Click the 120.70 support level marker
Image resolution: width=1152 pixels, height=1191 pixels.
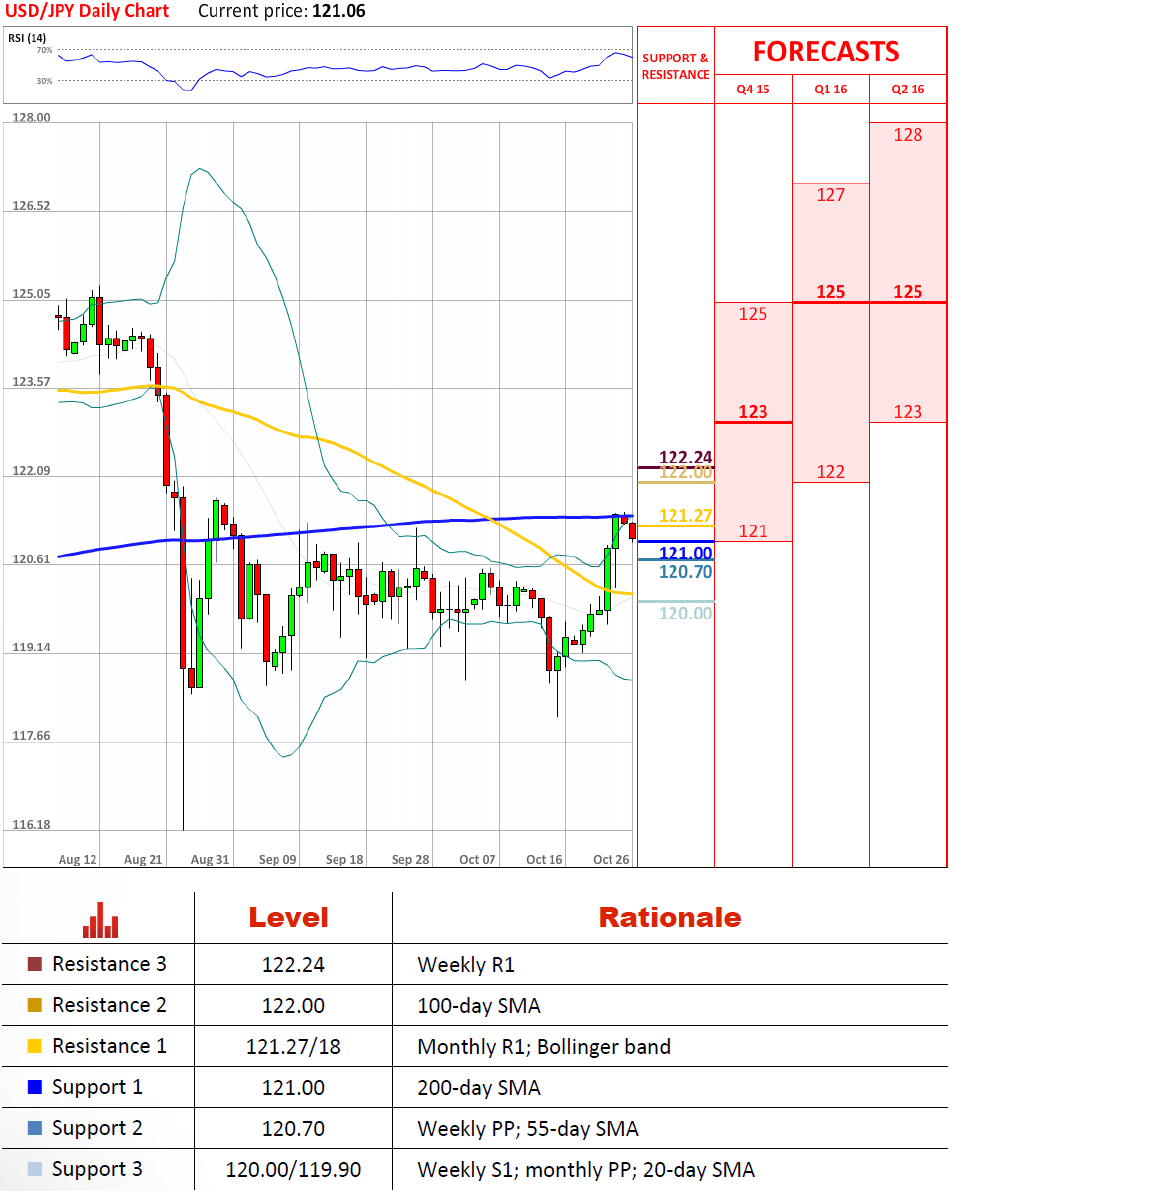[685, 572]
